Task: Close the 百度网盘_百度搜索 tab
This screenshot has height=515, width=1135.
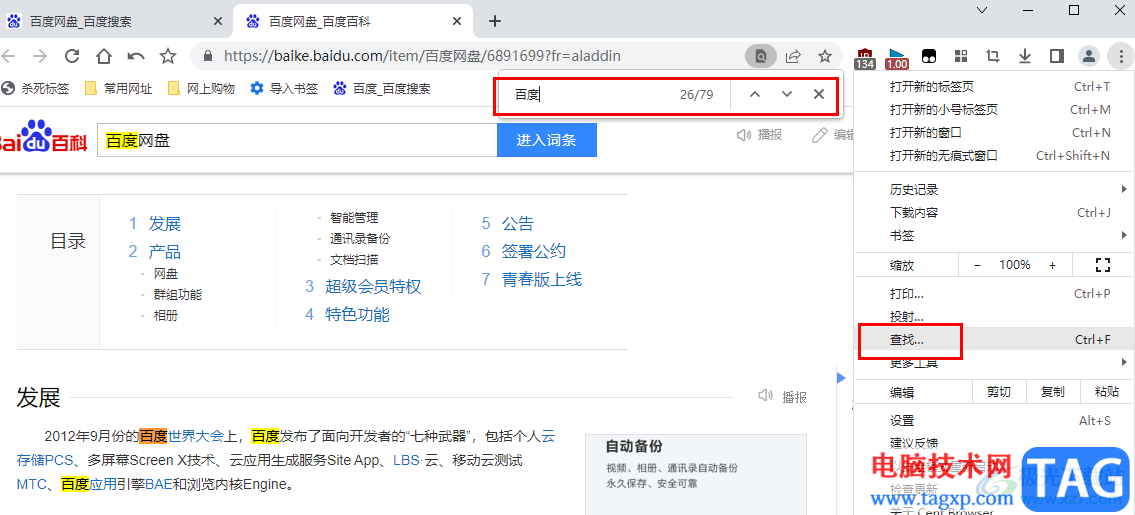Action: click(x=218, y=22)
